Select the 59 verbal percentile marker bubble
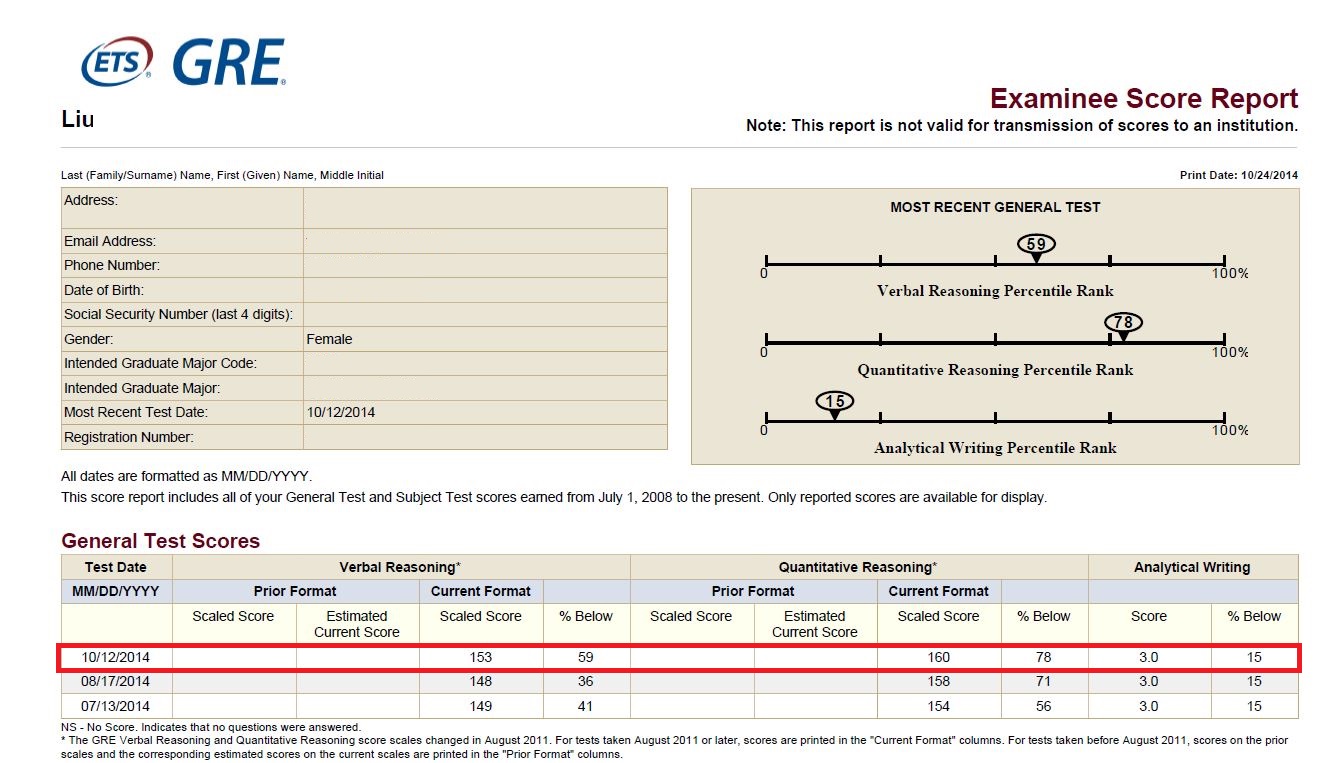The width and height of the screenshot is (1332, 763). (1036, 244)
